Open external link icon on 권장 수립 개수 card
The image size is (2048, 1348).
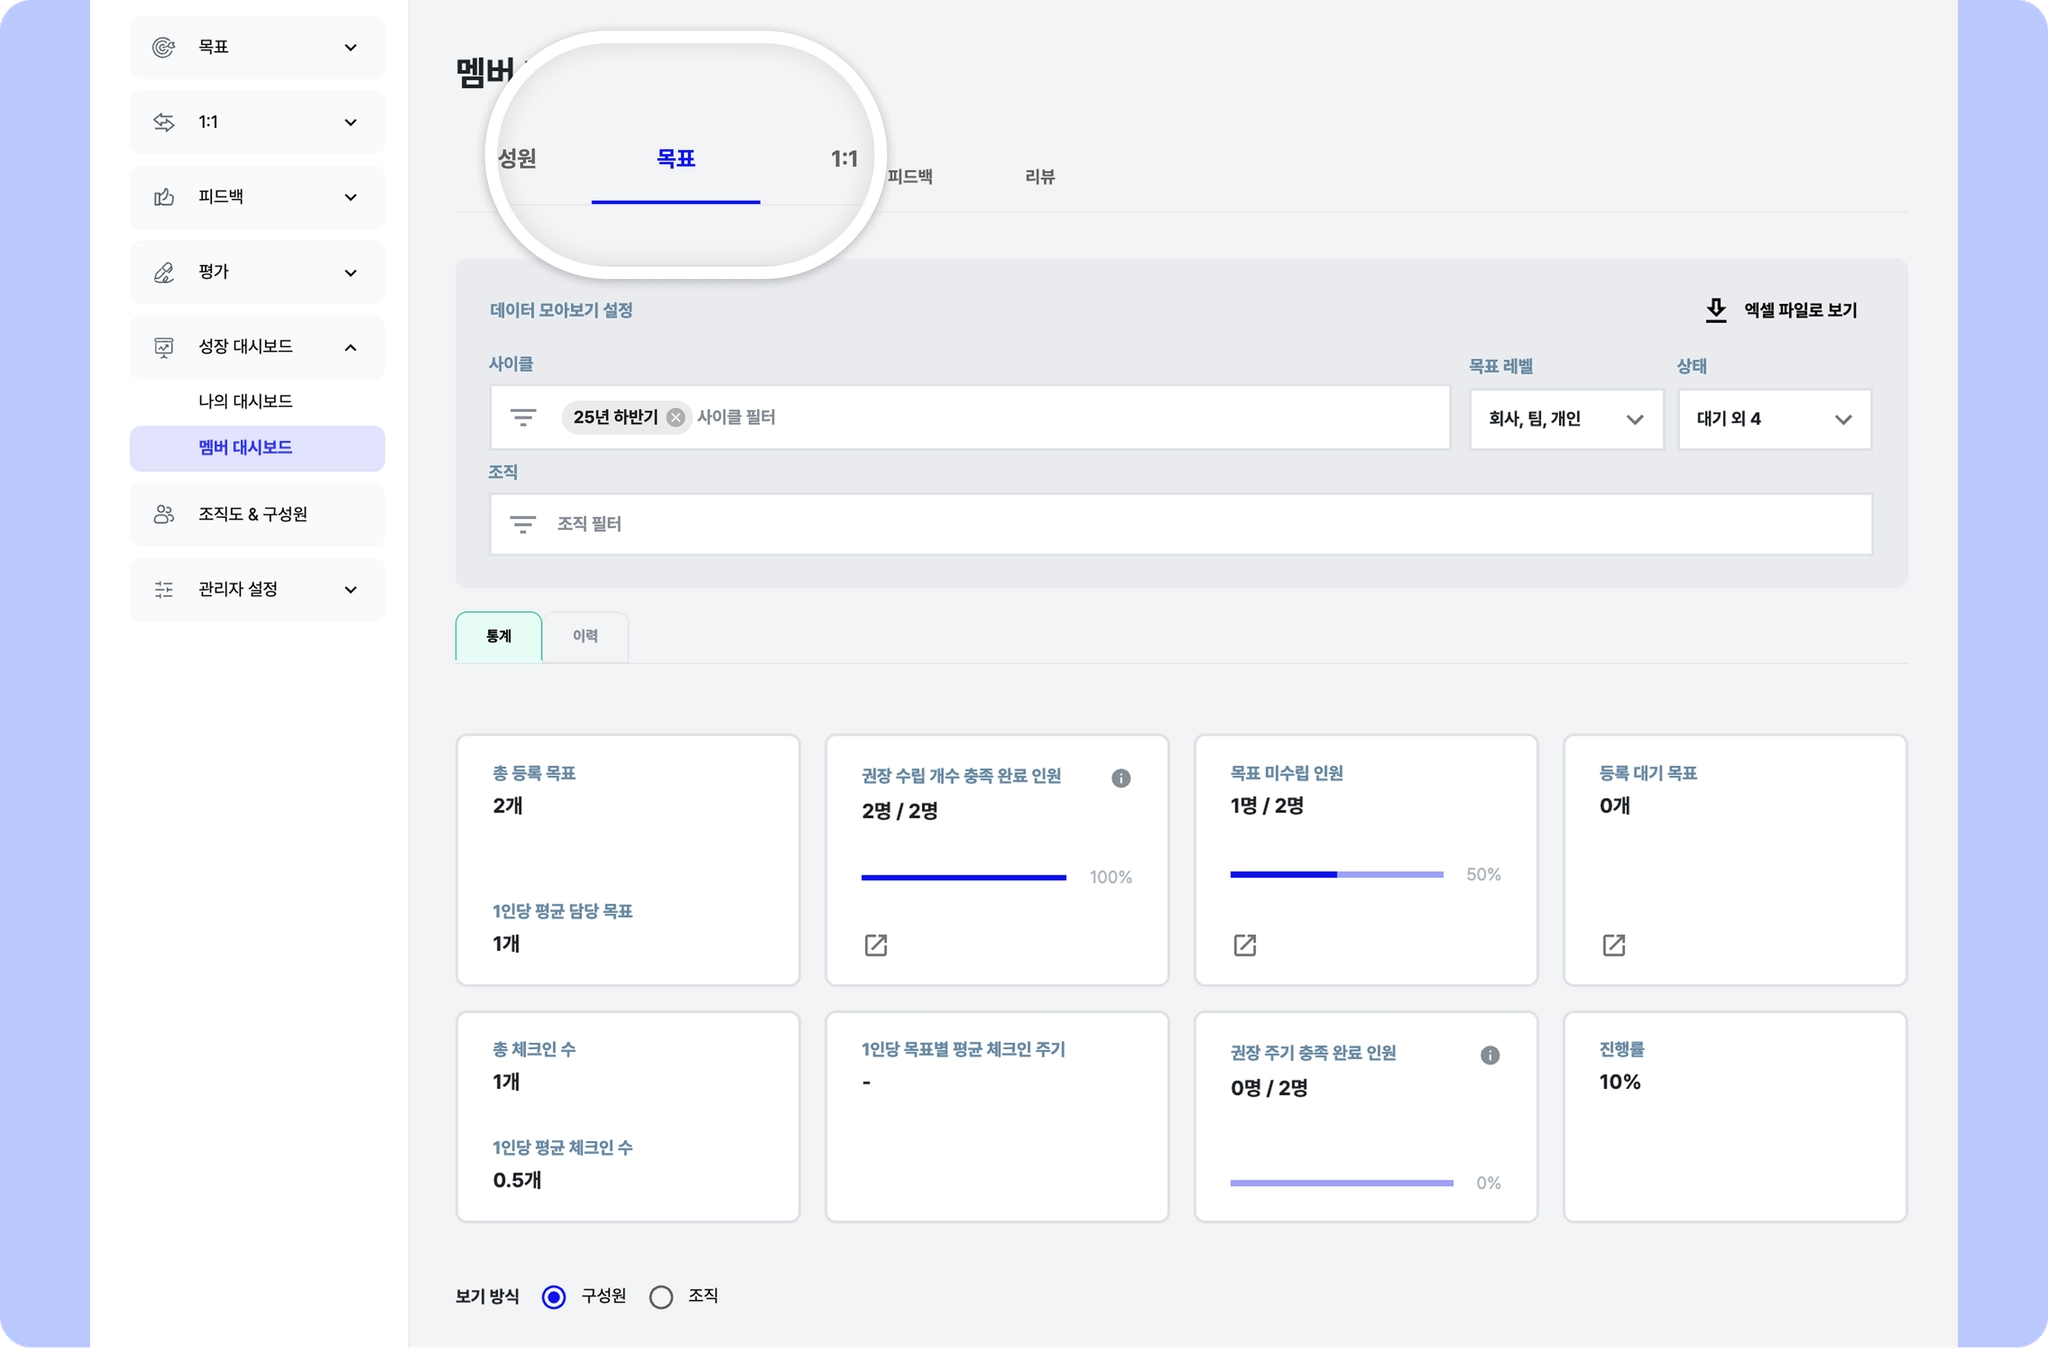(x=875, y=945)
